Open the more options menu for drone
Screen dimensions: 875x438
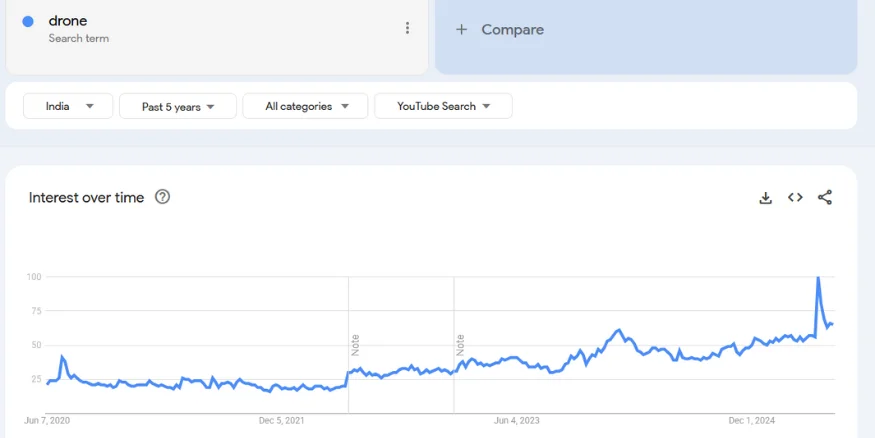coord(407,28)
